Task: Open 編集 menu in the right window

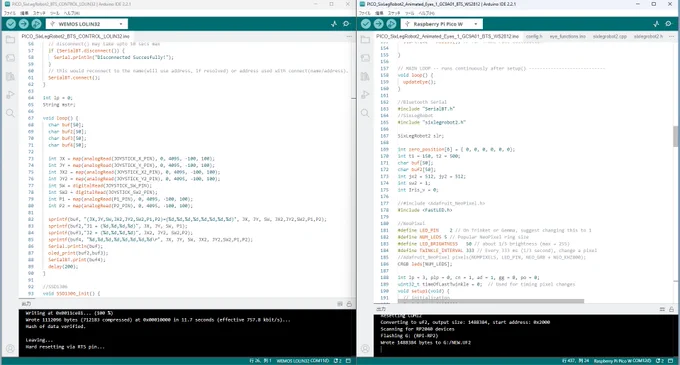Action: (x=379, y=13)
